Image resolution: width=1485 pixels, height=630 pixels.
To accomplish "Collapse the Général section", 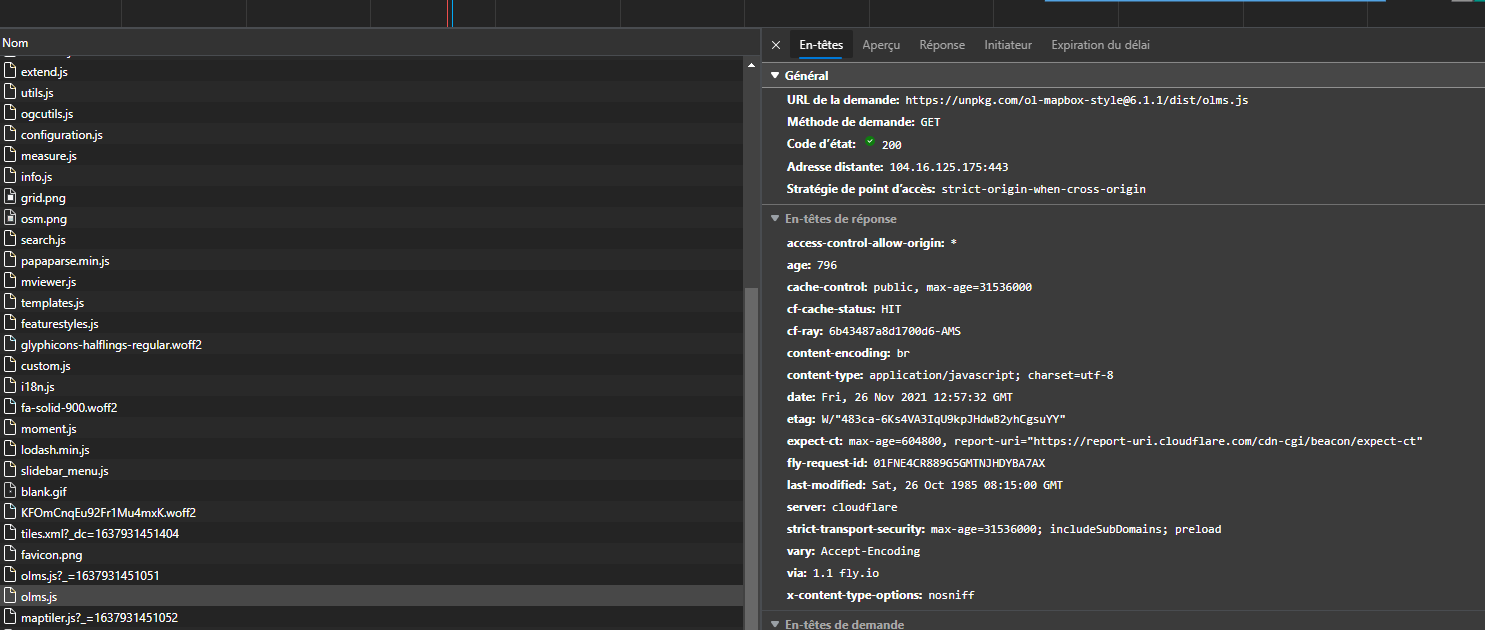I will click(775, 75).
